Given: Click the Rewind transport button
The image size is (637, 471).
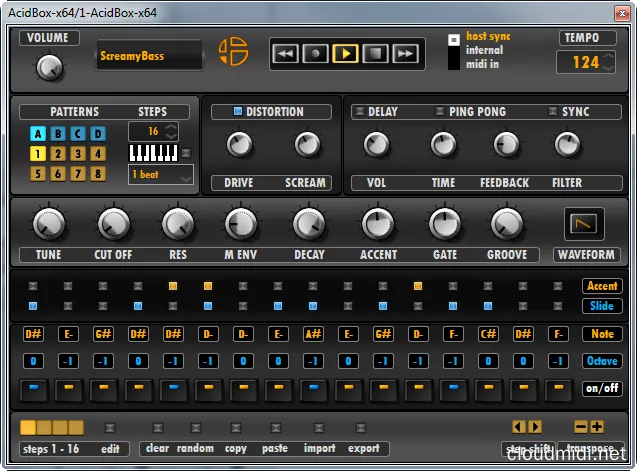Looking at the screenshot, I should pos(285,54).
